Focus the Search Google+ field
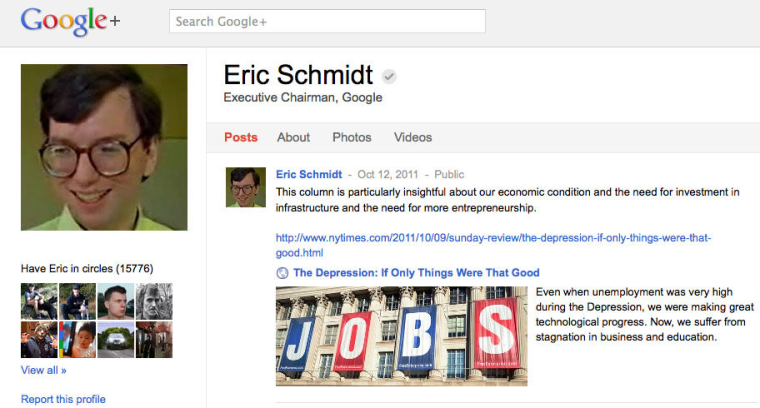The width and height of the screenshot is (760, 408). point(327,22)
